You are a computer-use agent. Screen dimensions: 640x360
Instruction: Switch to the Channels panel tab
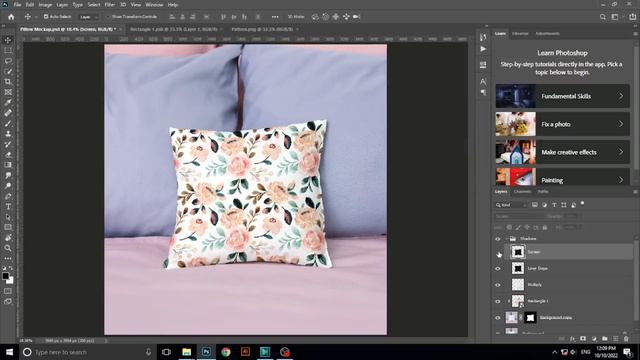[x=522, y=191]
